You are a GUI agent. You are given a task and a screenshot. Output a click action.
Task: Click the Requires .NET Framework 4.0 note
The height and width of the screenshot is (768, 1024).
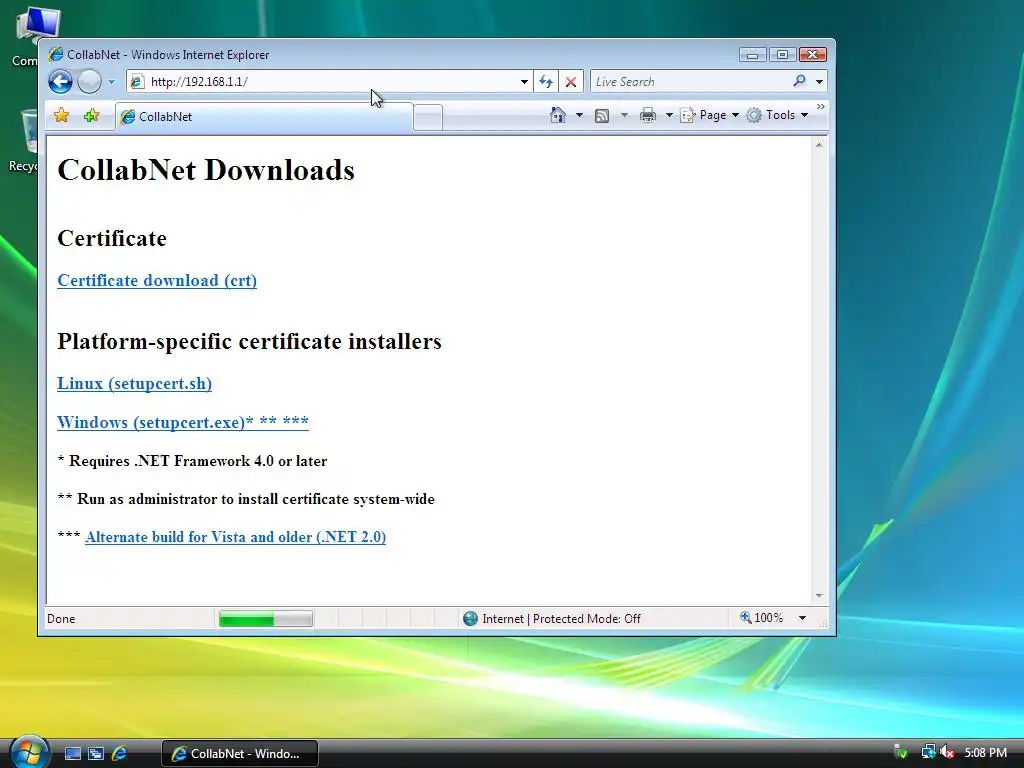tap(192, 460)
